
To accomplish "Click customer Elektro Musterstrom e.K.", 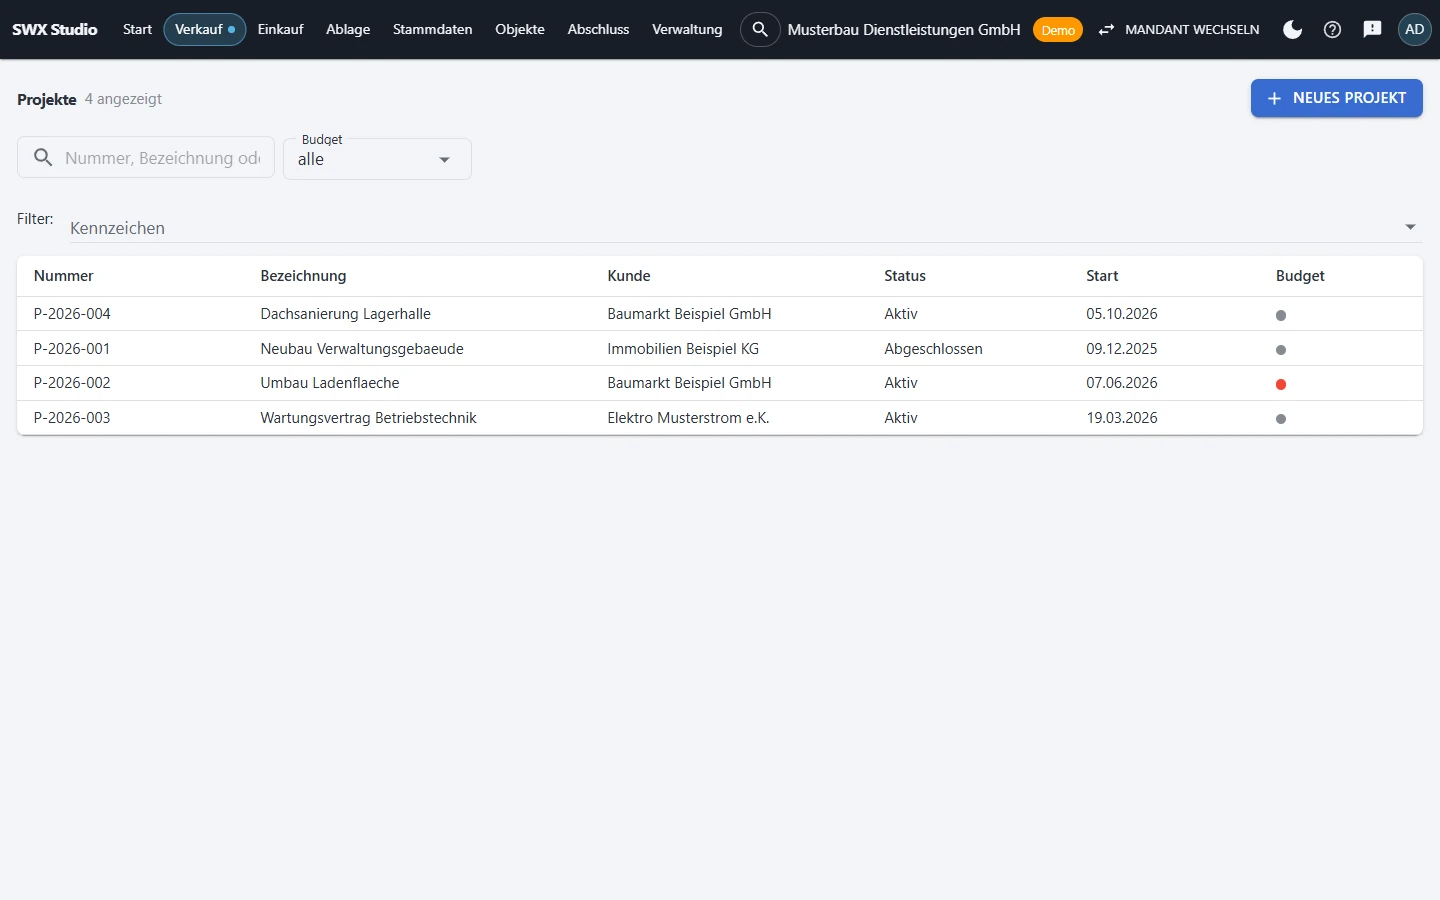I will click(688, 418).
